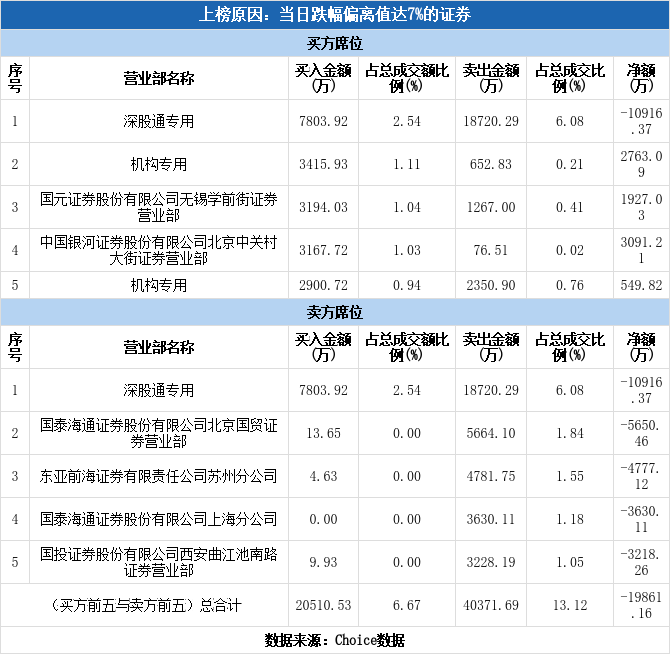Select the 数据来源:Choice数据 footer
This screenshot has width=670, height=654.
tap(335, 640)
